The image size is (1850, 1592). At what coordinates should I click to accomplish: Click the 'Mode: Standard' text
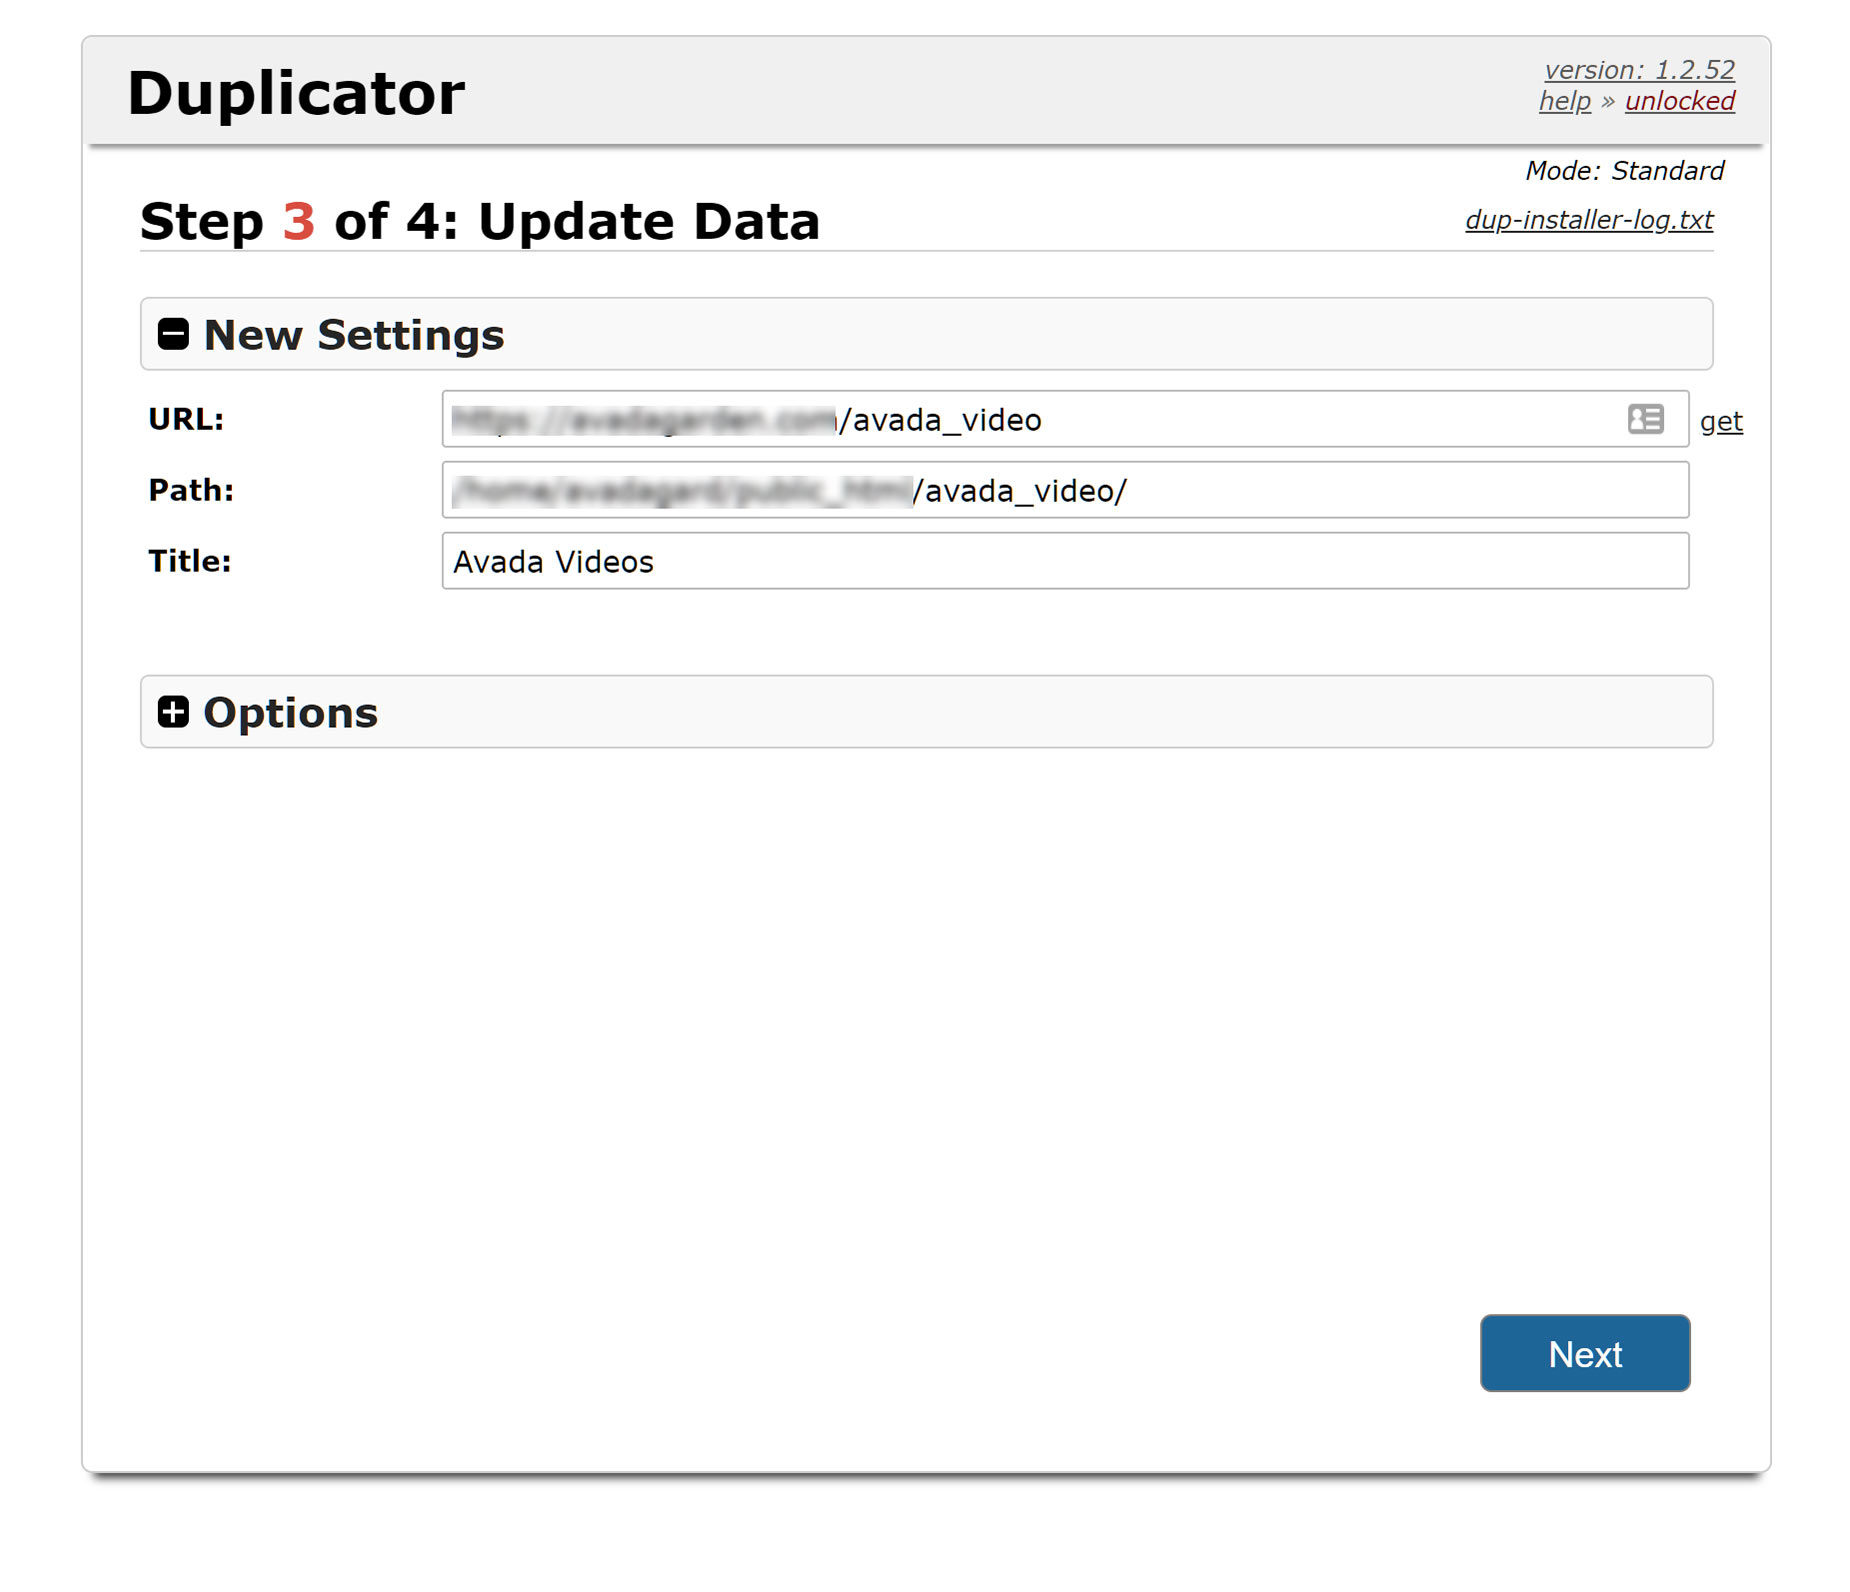pyautogui.click(x=1625, y=171)
